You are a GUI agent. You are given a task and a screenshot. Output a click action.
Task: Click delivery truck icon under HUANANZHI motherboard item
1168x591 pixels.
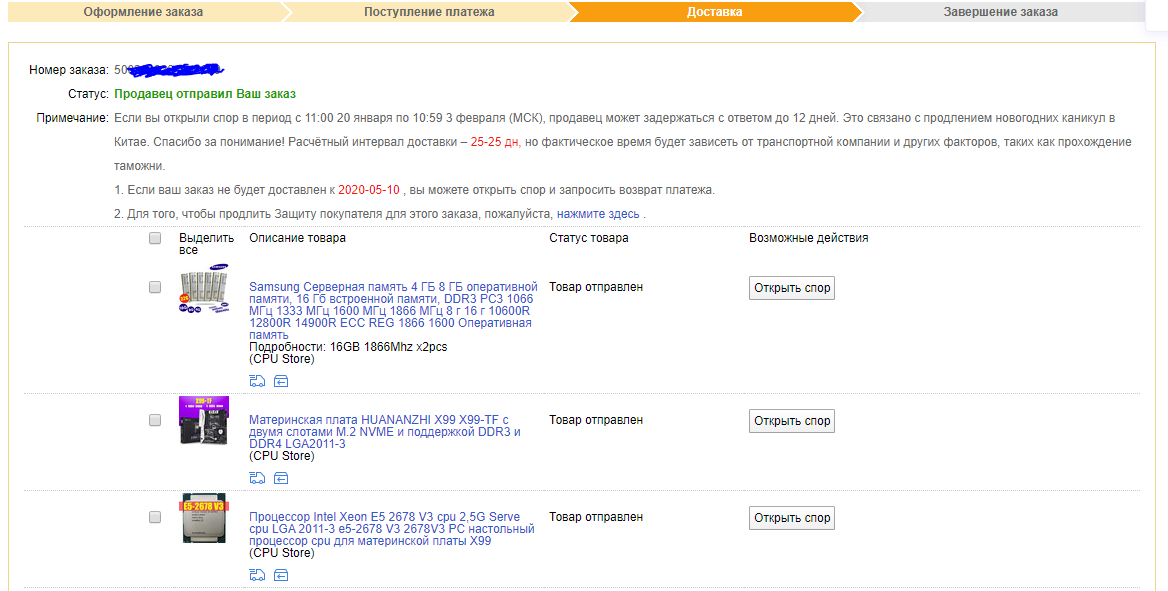coord(257,478)
